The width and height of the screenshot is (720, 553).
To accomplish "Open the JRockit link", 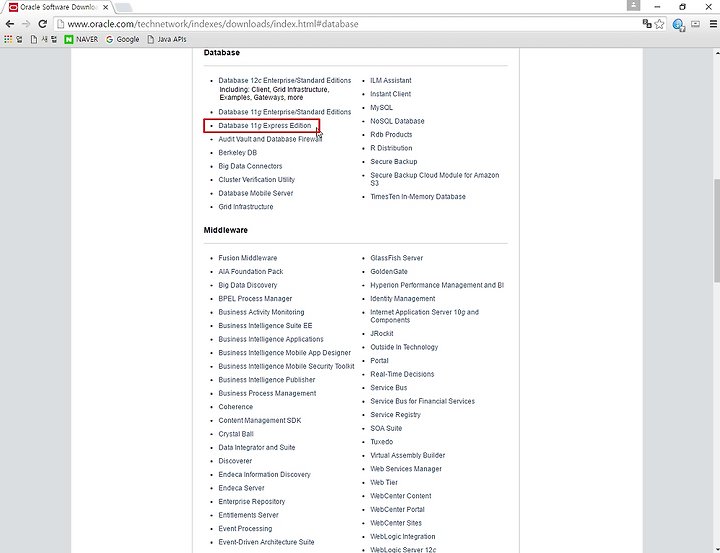I will coord(382,334).
